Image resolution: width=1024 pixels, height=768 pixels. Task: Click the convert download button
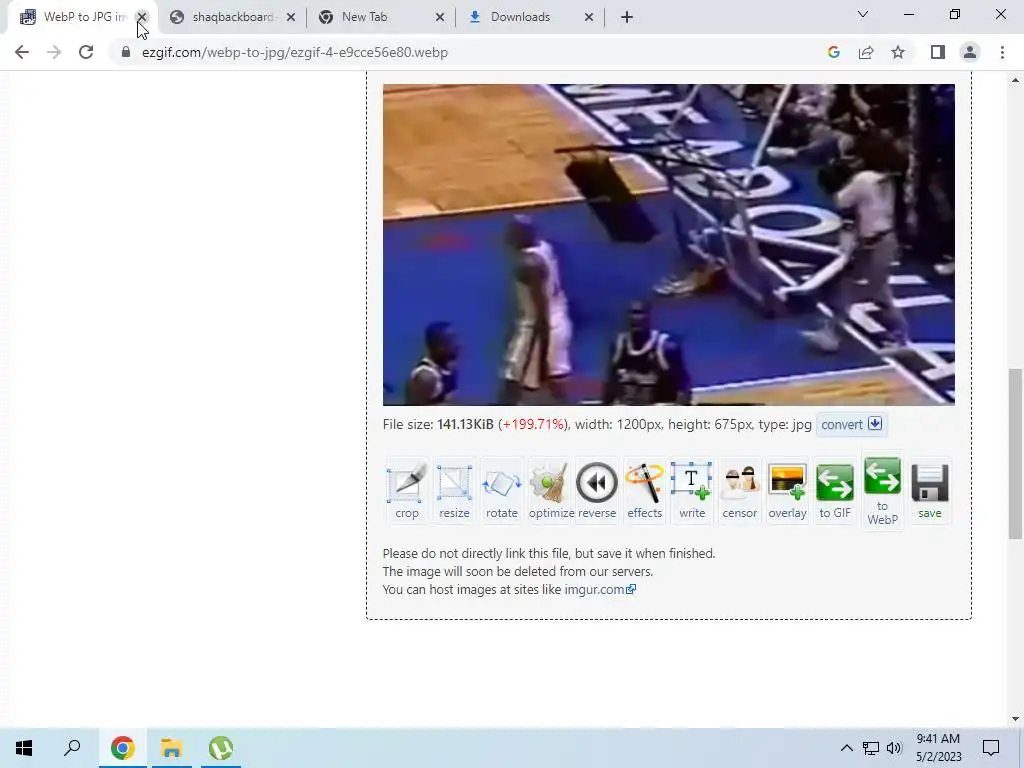coord(852,424)
